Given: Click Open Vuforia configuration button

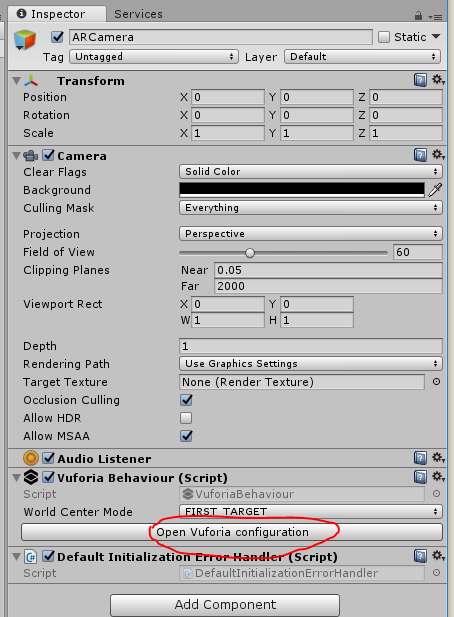Looking at the screenshot, I should [x=232, y=532].
